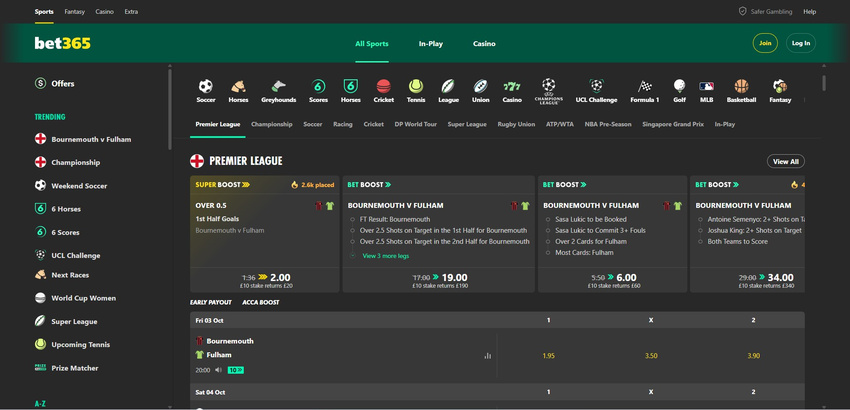The width and height of the screenshot is (850, 410).
Task: Open the Champions League icon
Action: 549,91
